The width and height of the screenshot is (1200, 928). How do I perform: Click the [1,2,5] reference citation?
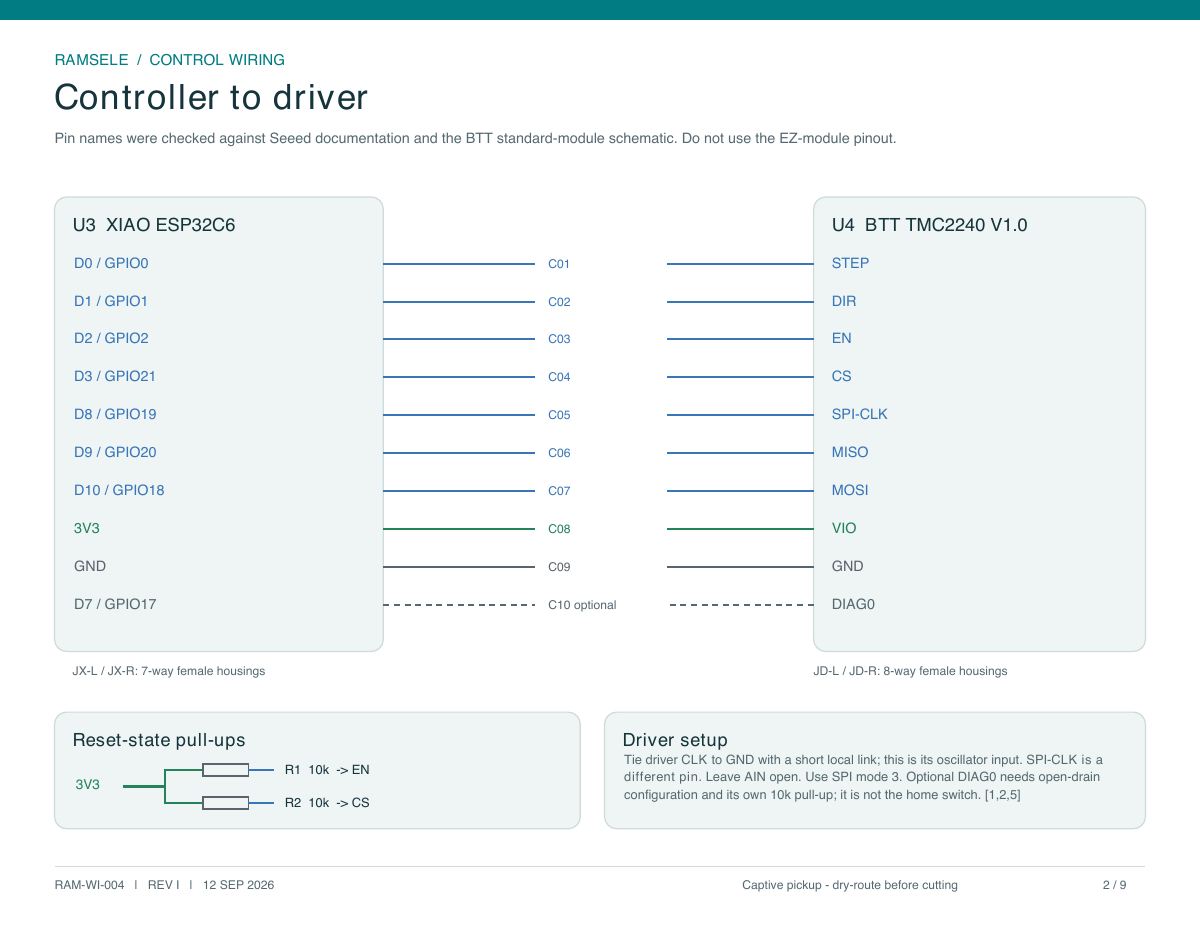1002,795
